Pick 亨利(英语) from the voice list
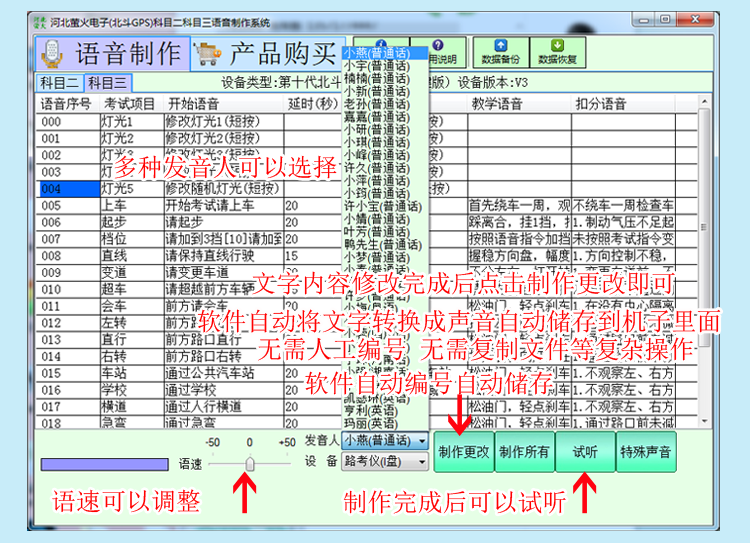 [x=372, y=409]
